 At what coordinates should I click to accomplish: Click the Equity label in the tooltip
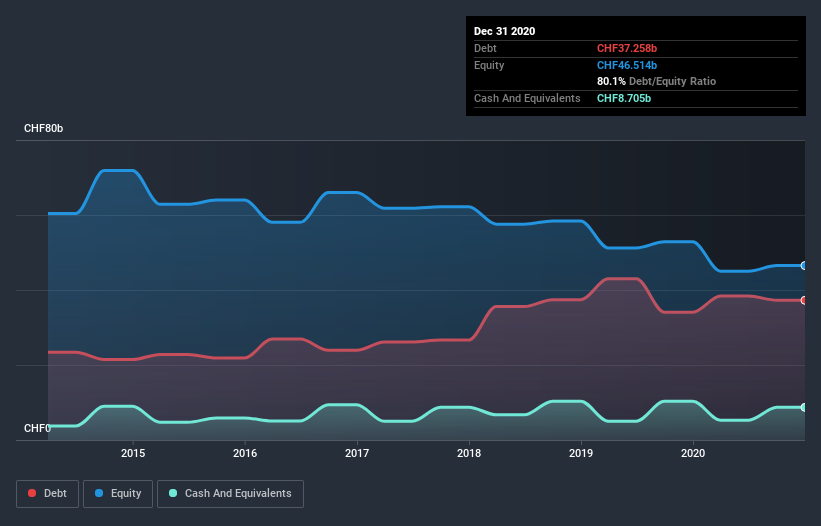coord(489,65)
